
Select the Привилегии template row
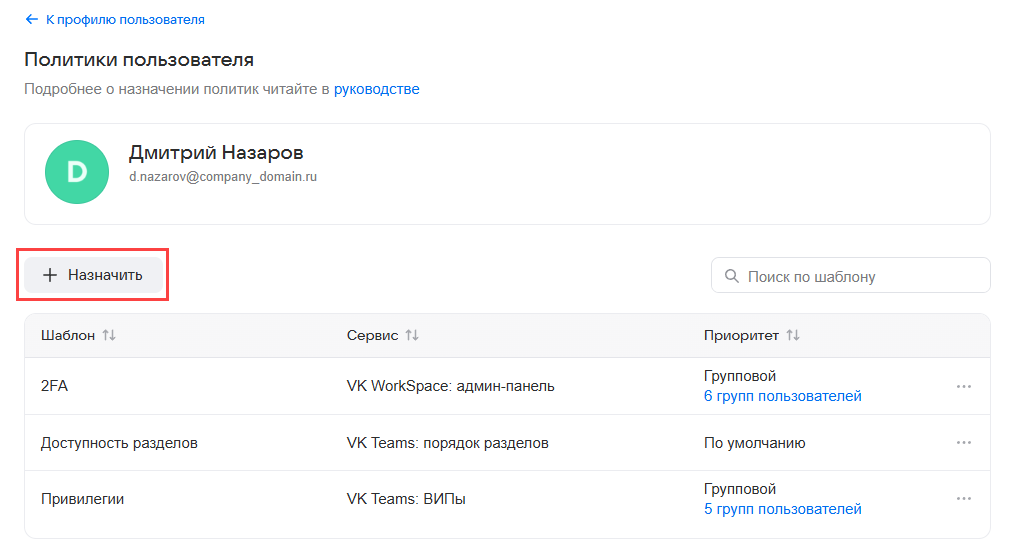82,499
